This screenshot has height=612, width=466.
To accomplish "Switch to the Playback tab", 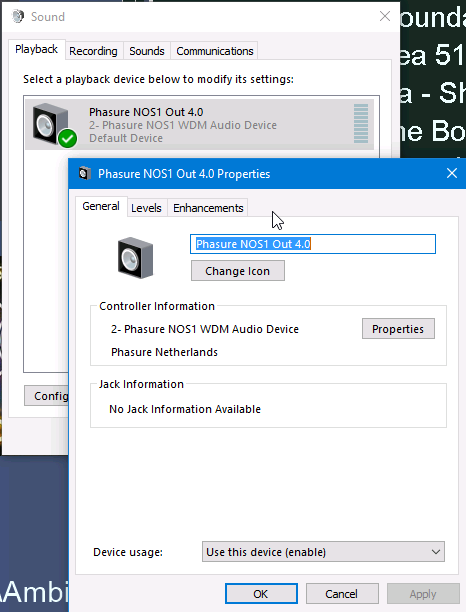I will pos(36,49).
